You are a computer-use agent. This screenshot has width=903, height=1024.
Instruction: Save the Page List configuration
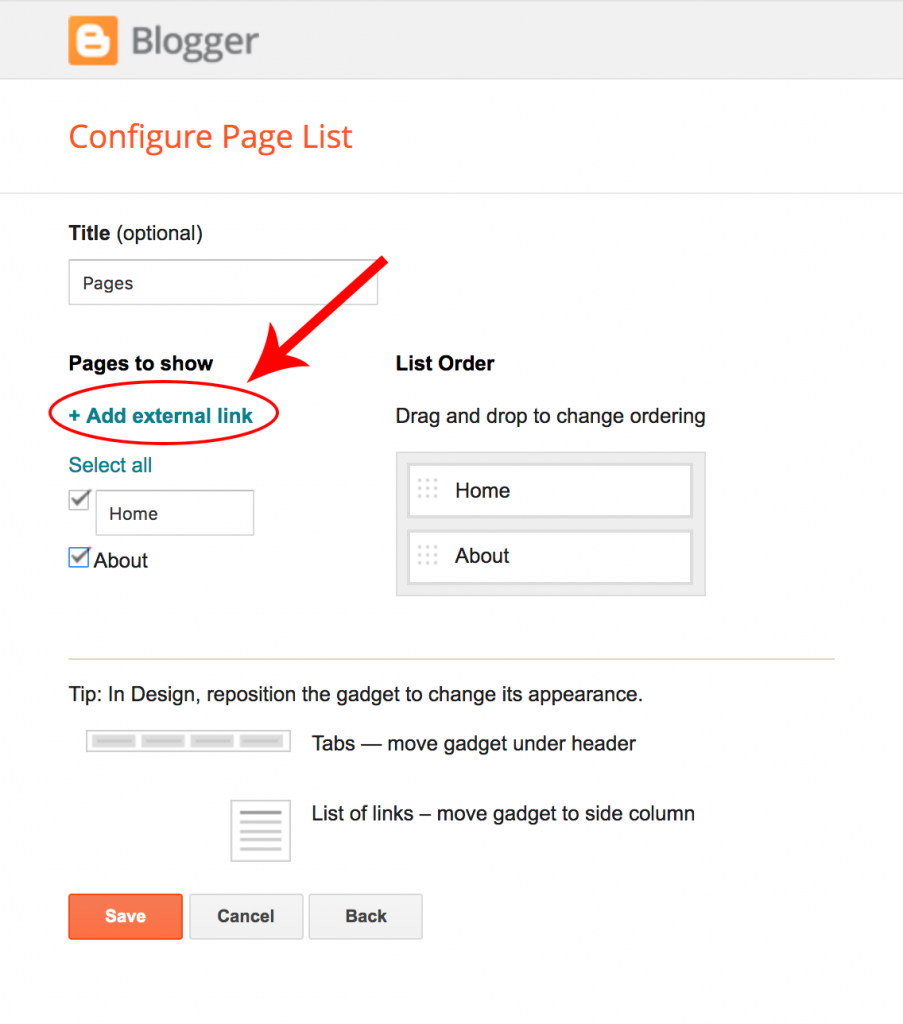pos(125,916)
